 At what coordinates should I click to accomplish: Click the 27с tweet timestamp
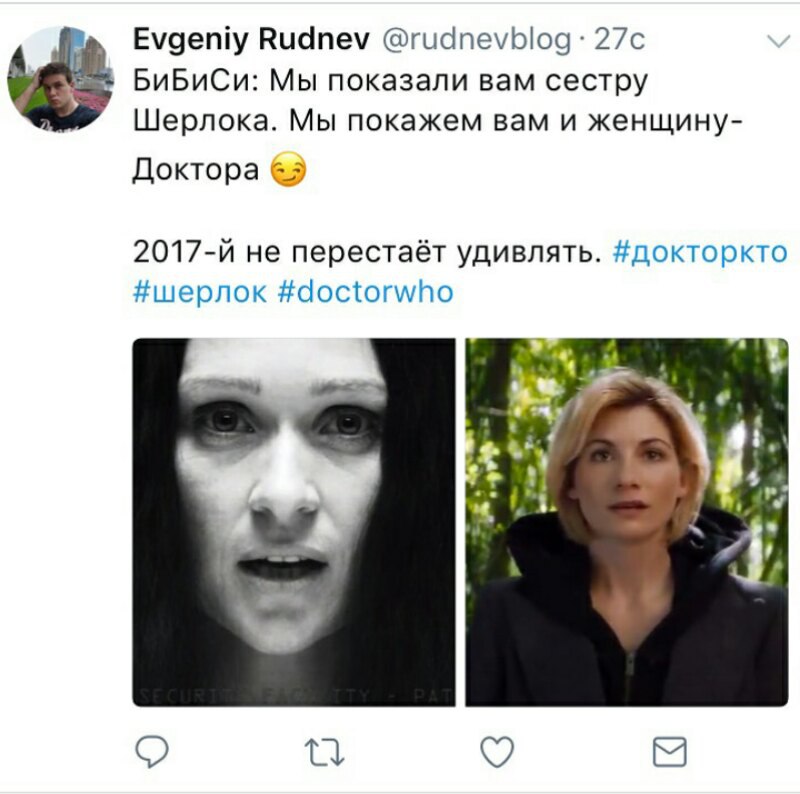tap(619, 39)
